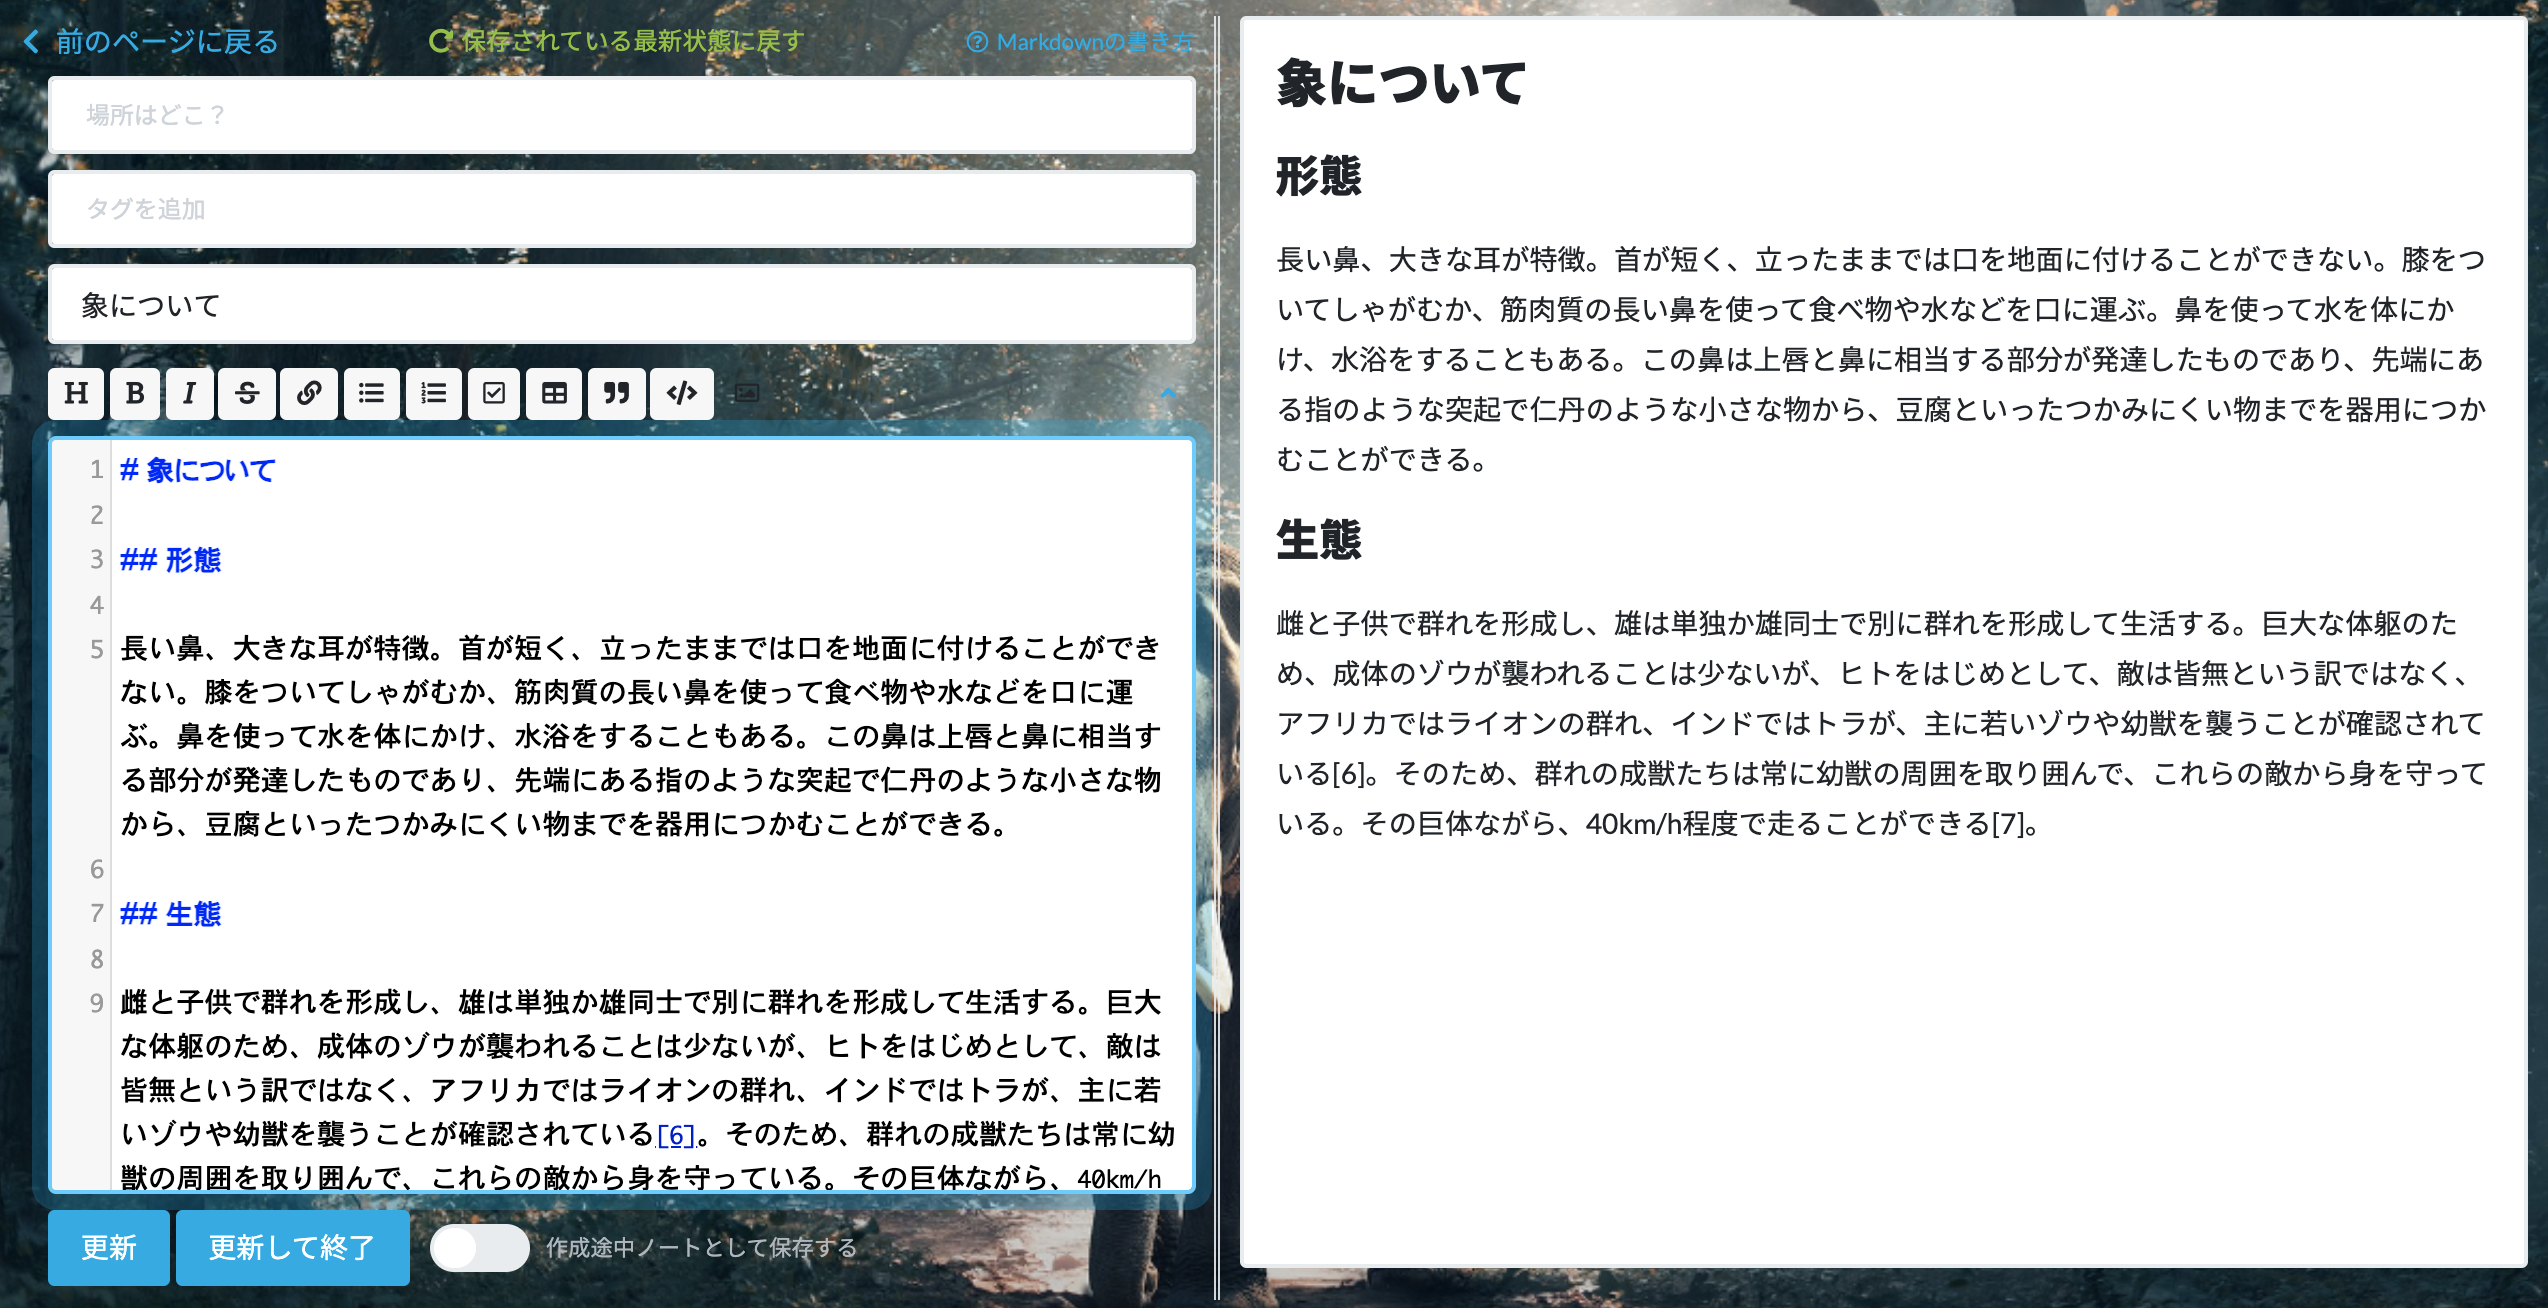Click the title field containing 象について
This screenshot has height=1308, width=2548.
[622, 305]
